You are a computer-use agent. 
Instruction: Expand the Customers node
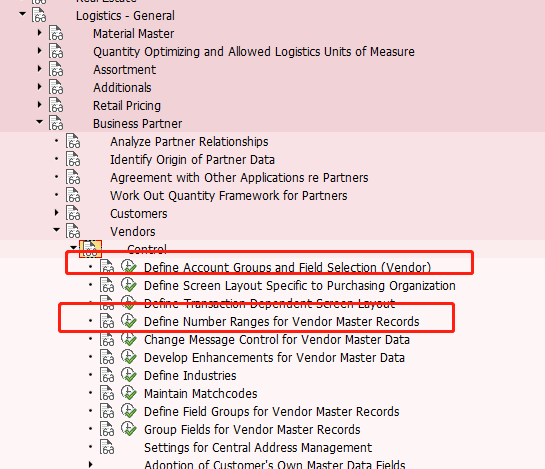(57, 212)
